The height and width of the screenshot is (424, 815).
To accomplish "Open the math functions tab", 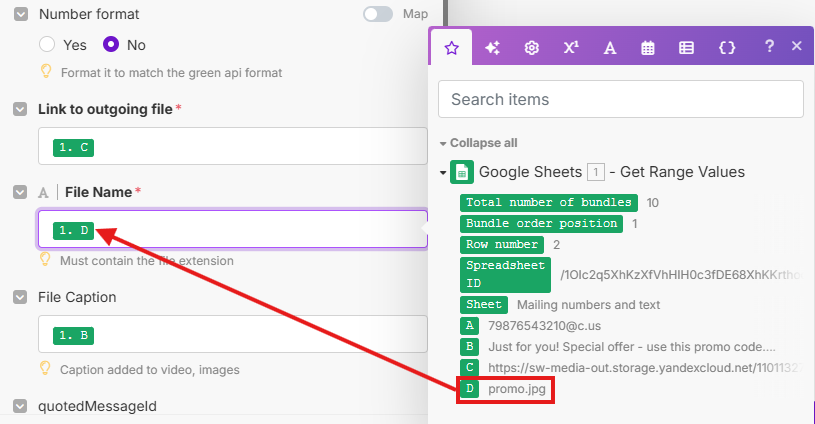I will point(571,47).
